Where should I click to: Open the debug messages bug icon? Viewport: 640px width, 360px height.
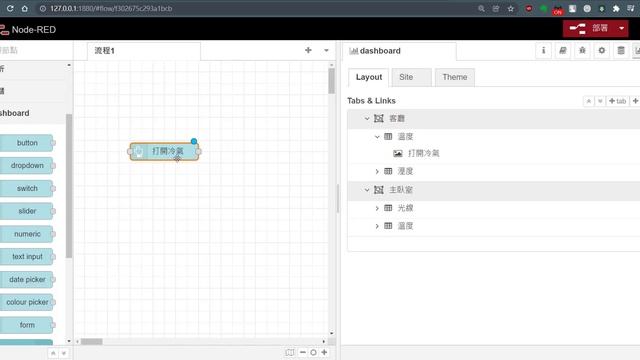[x=582, y=51]
